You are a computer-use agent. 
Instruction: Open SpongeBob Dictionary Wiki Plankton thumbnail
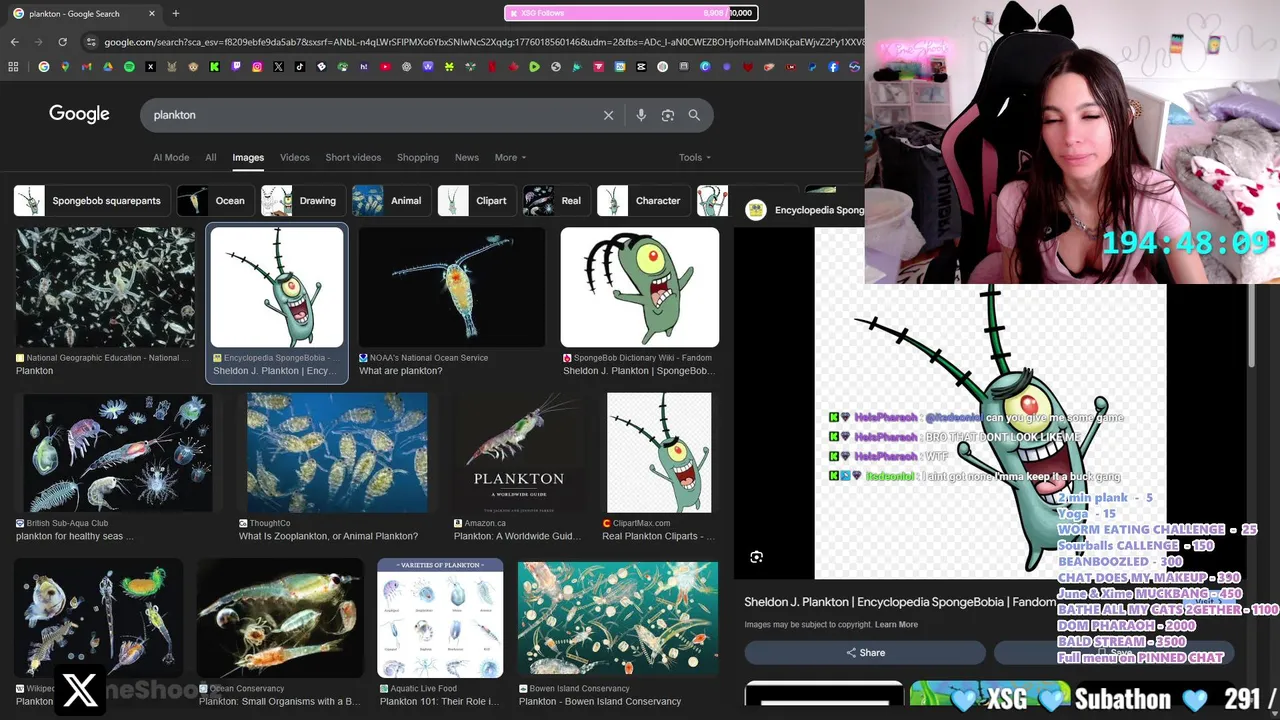point(640,287)
